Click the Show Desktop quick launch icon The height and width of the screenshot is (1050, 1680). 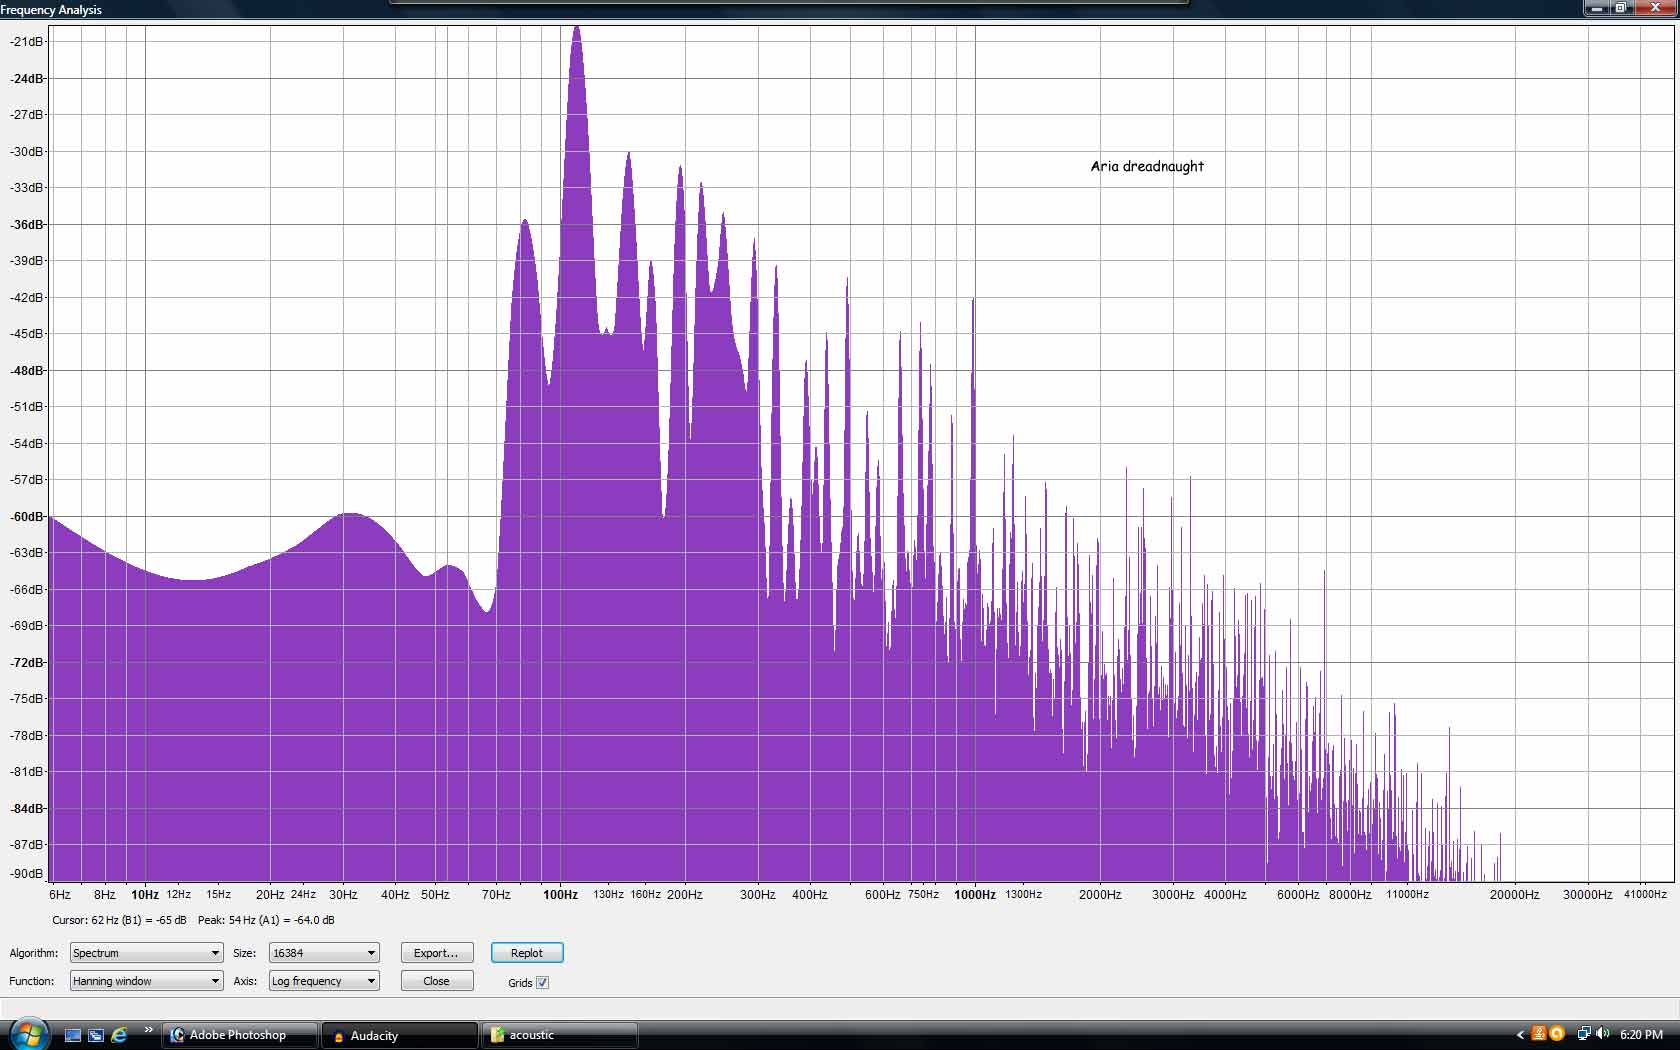point(73,1035)
